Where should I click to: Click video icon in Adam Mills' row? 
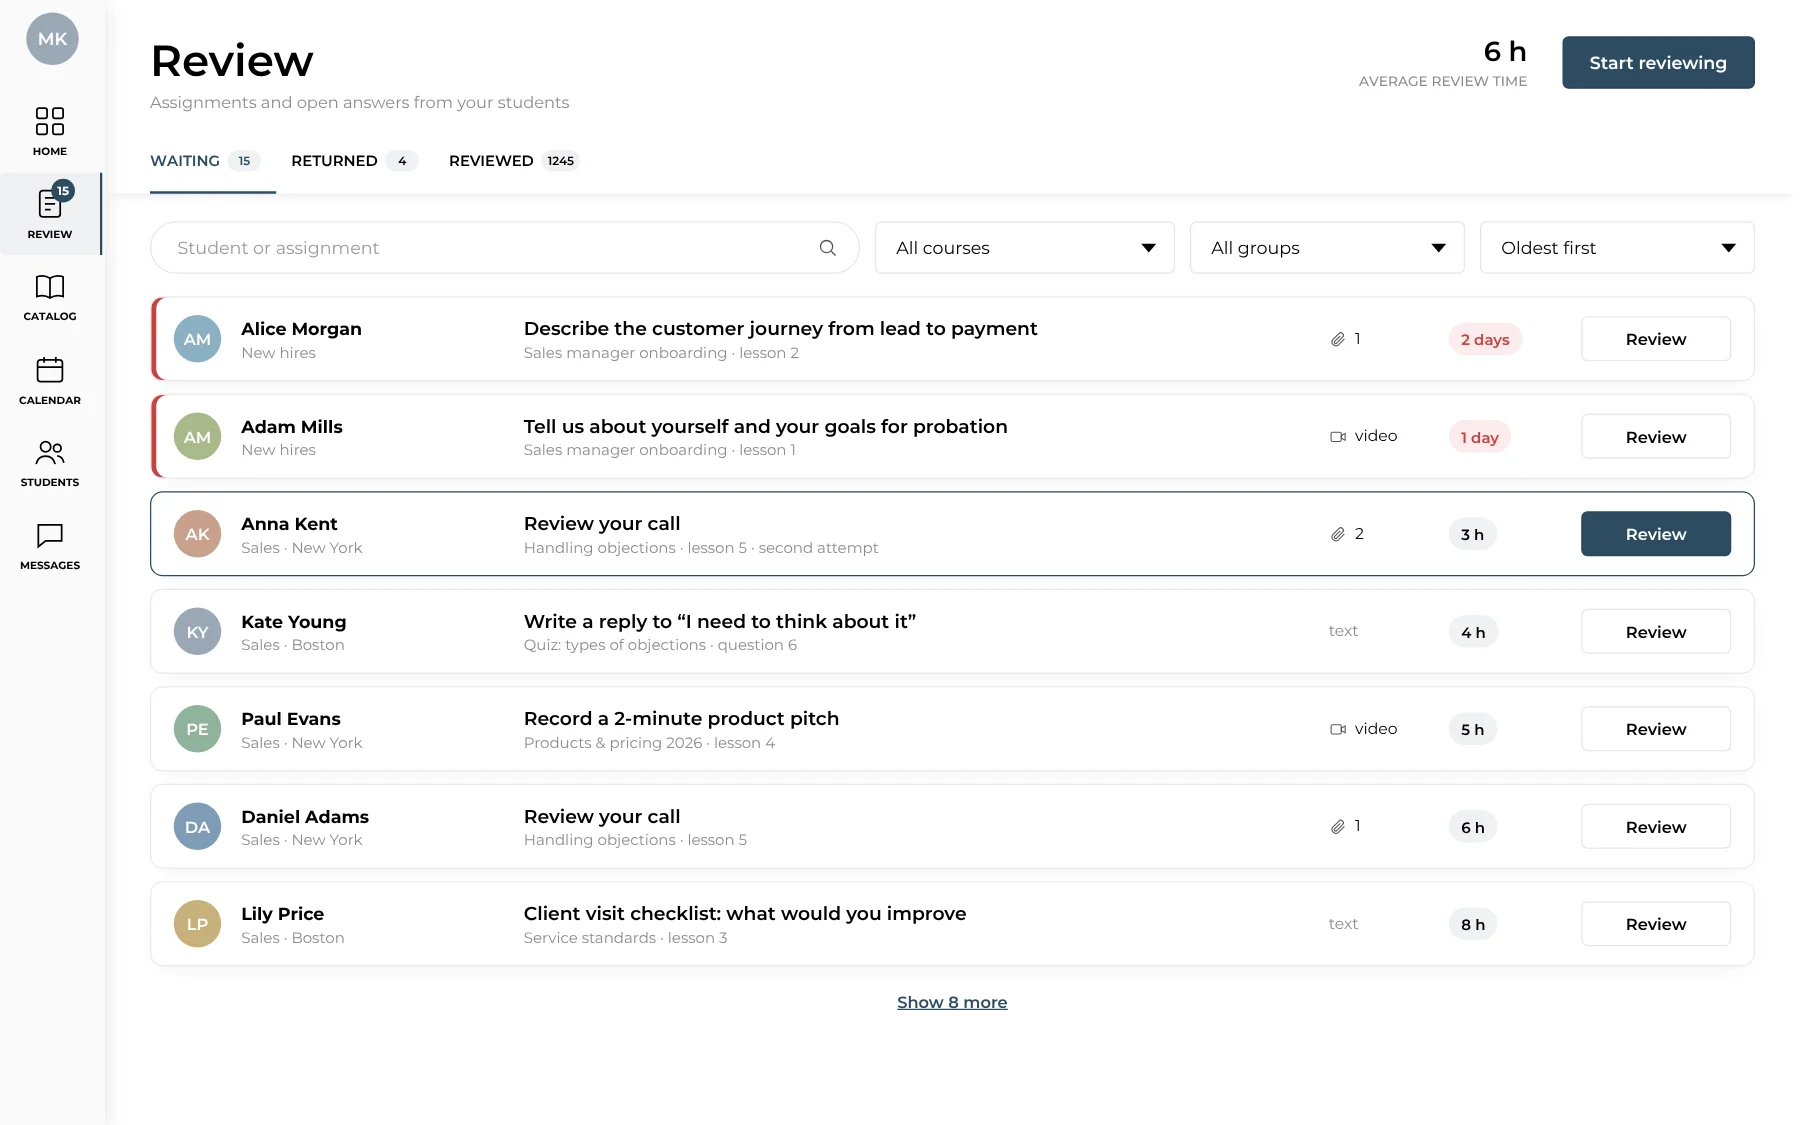(1338, 437)
